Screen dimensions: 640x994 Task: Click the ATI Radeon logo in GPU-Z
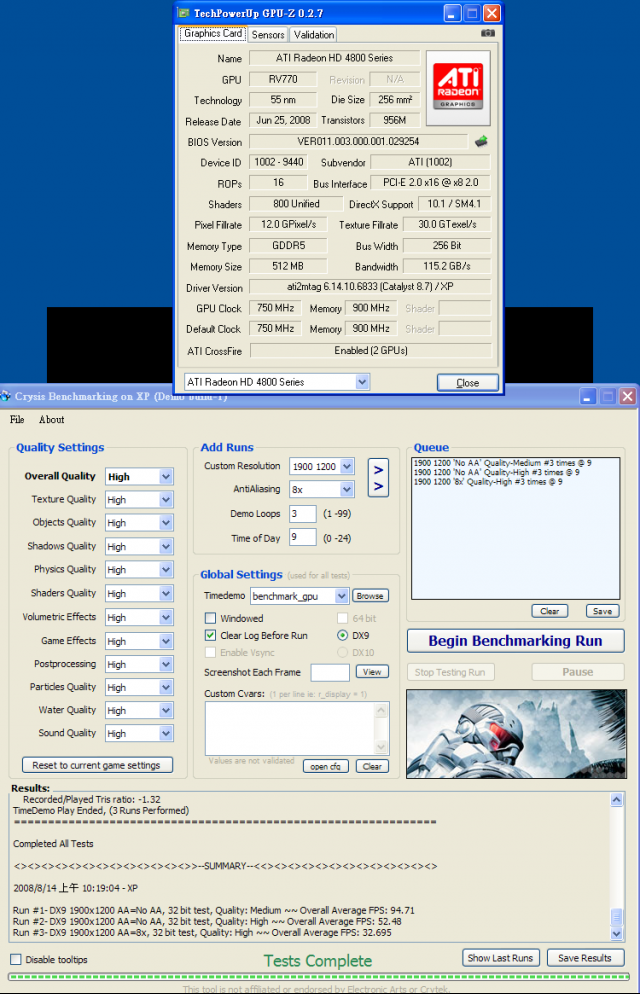458,87
